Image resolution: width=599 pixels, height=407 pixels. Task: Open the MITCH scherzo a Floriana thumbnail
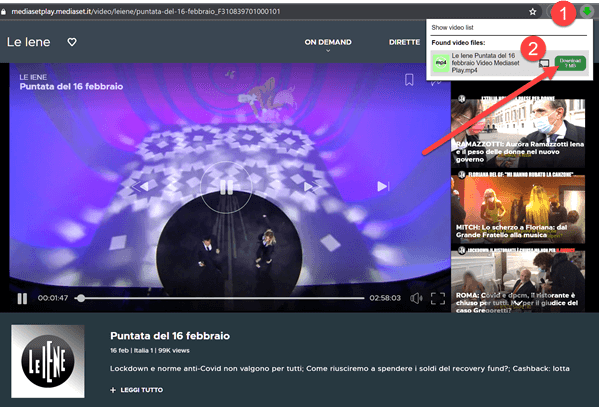[x=518, y=208]
